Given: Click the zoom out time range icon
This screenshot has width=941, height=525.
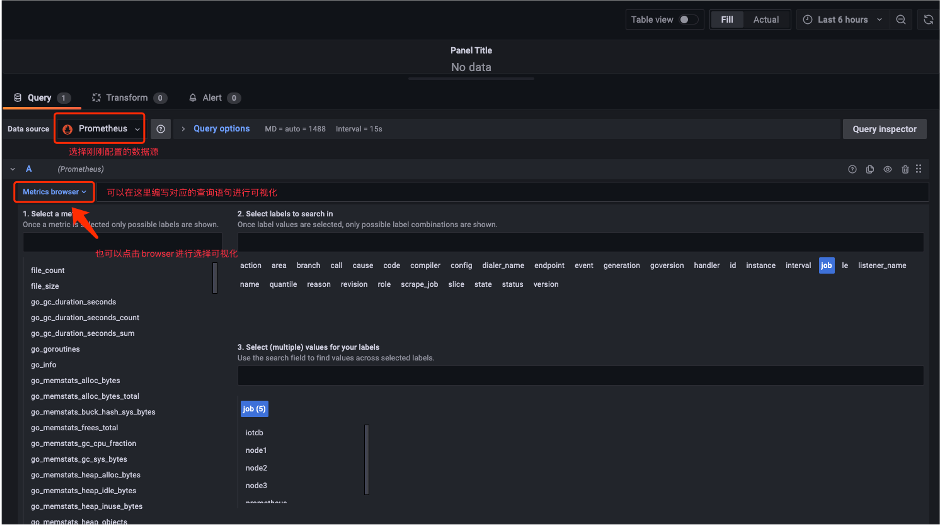Looking at the screenshot, I should pos(901,20).
